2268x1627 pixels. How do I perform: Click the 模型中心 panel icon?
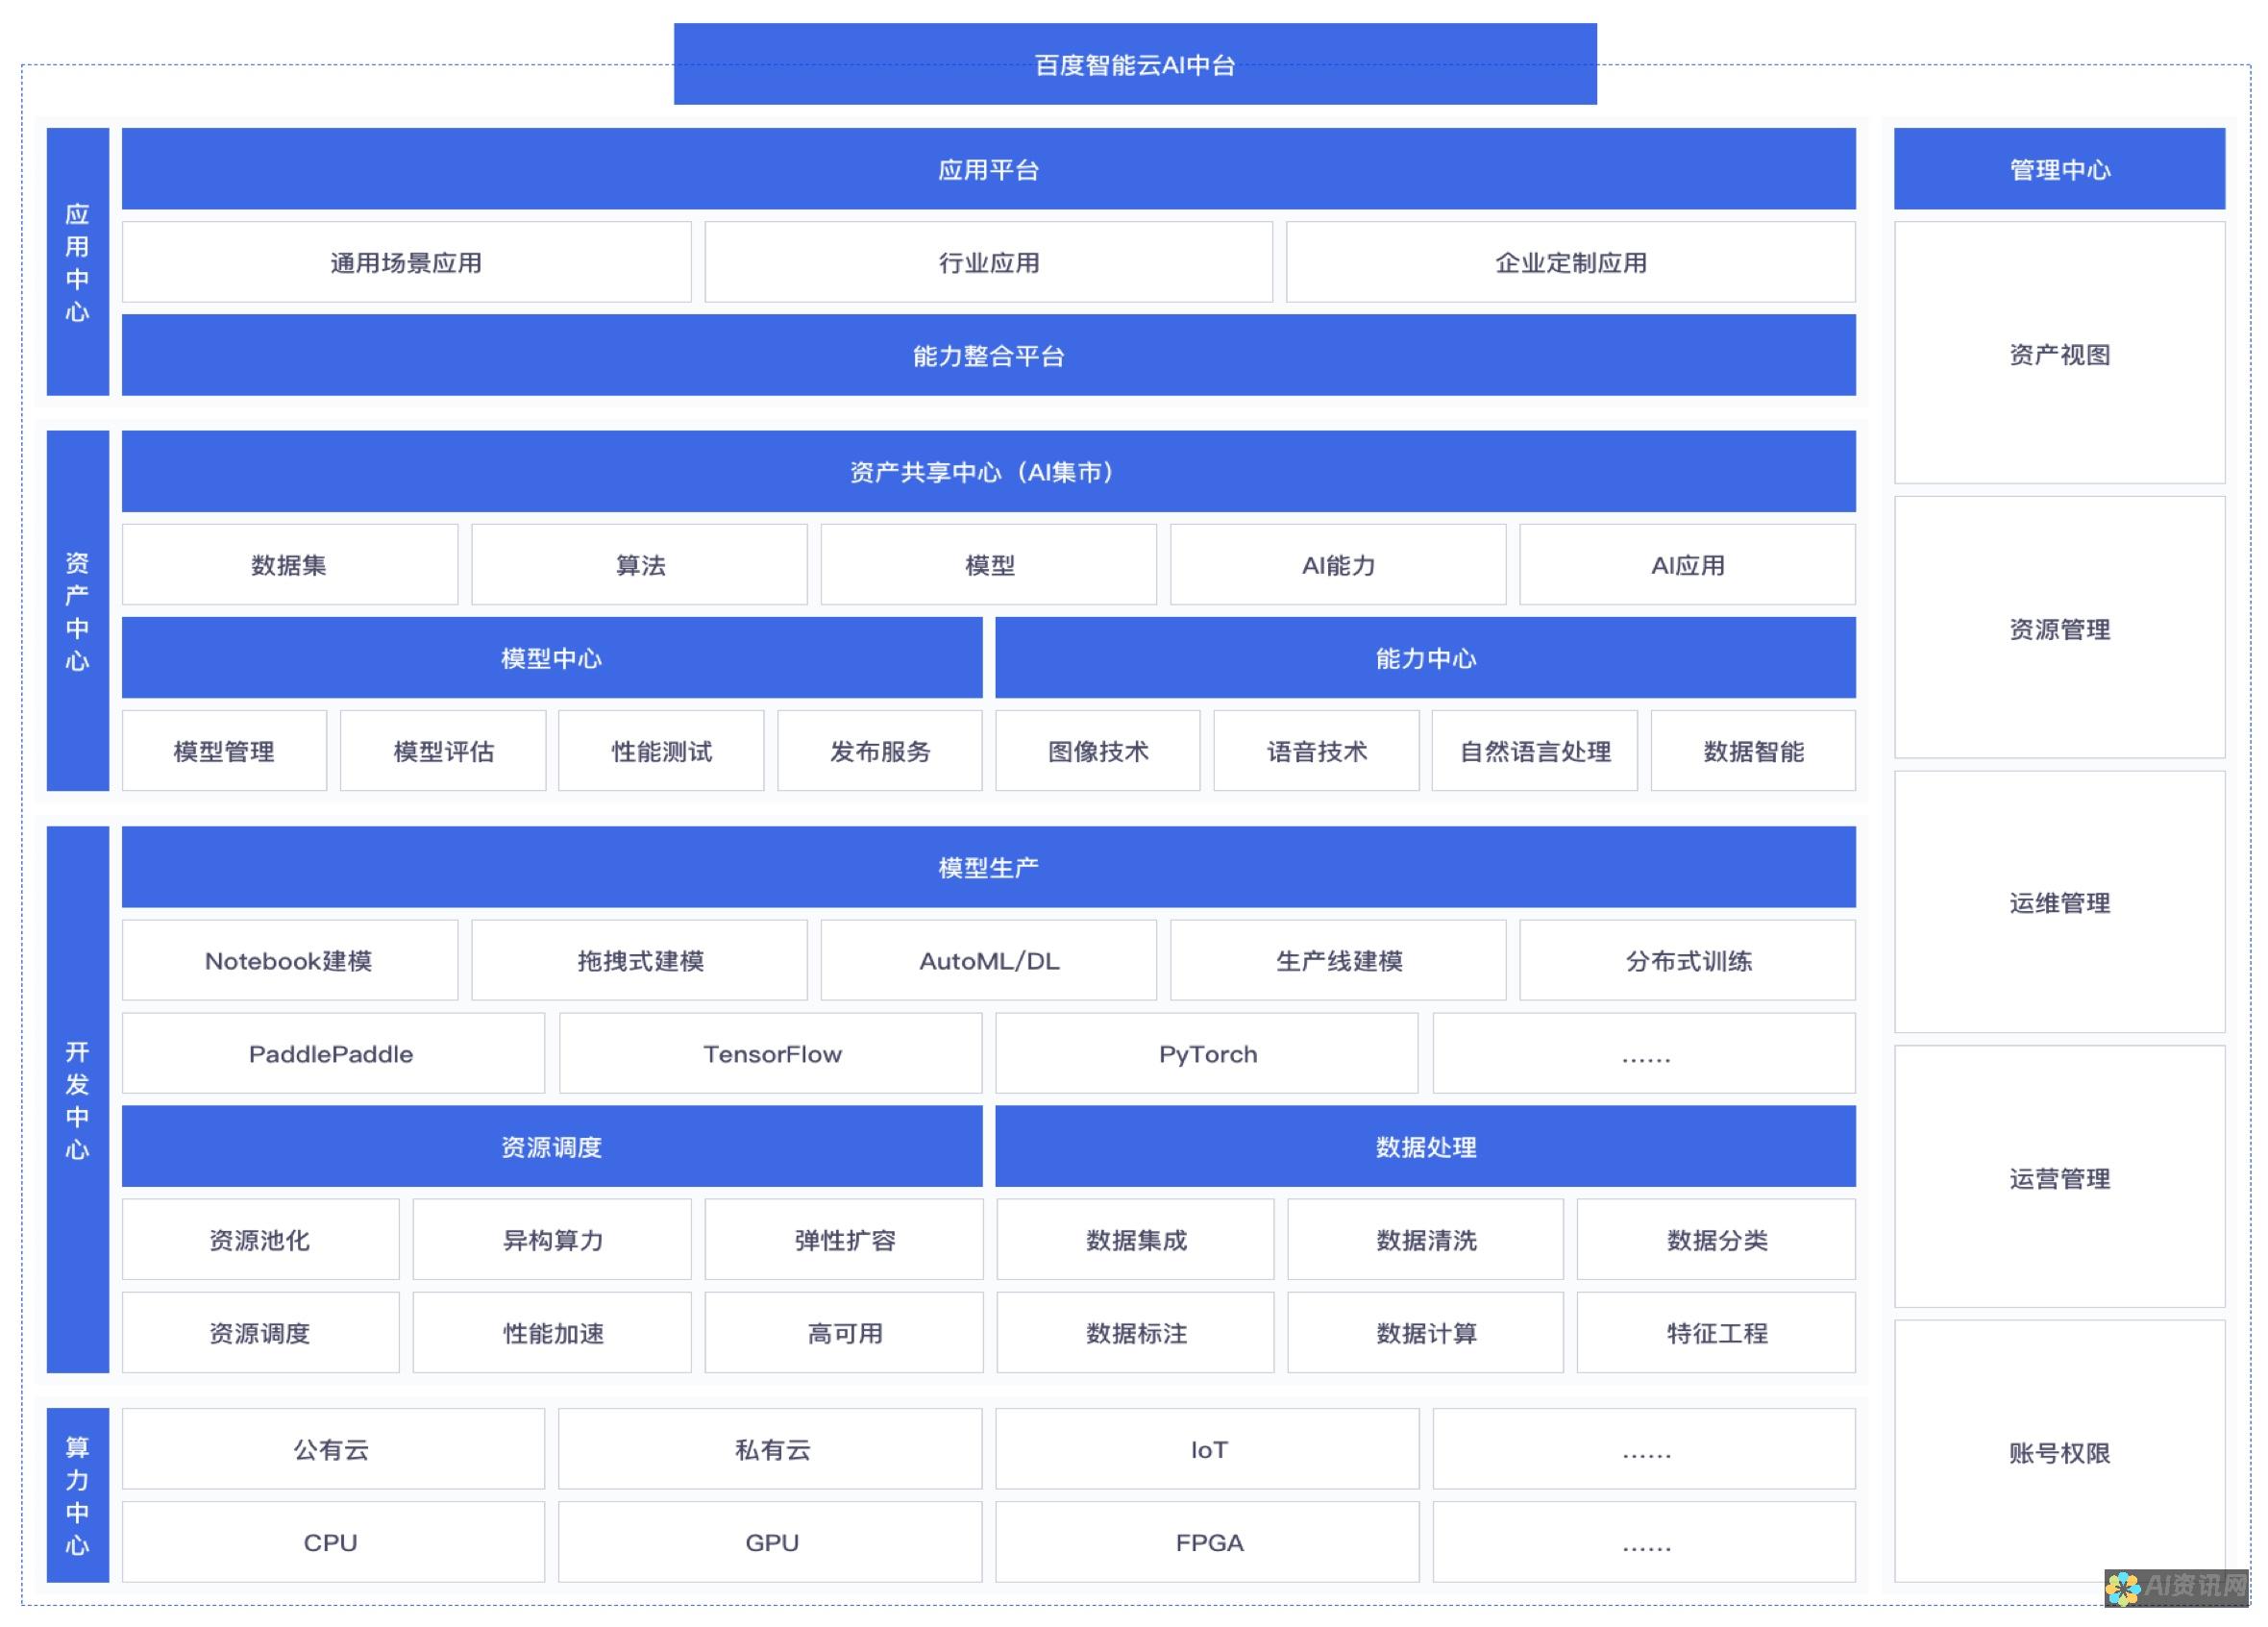pos(552,656)
